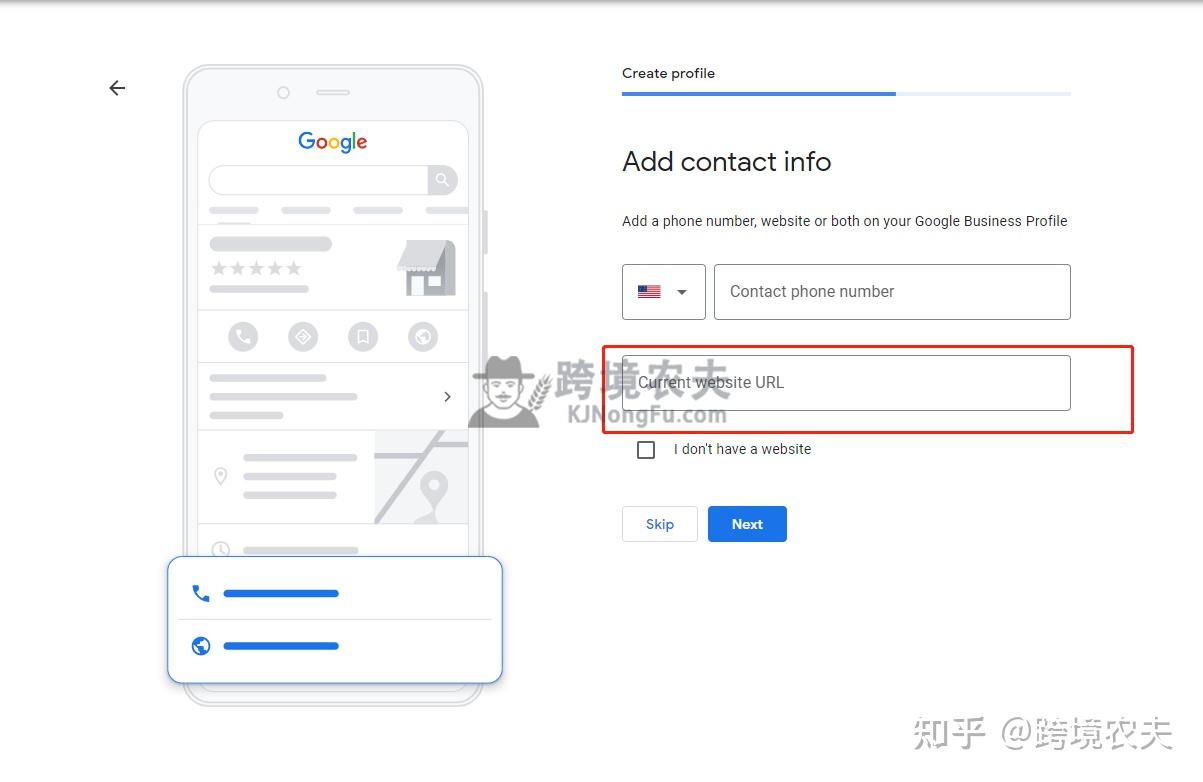Click the US flag in the country selector
1203x782 pixels.
point(649,292)
